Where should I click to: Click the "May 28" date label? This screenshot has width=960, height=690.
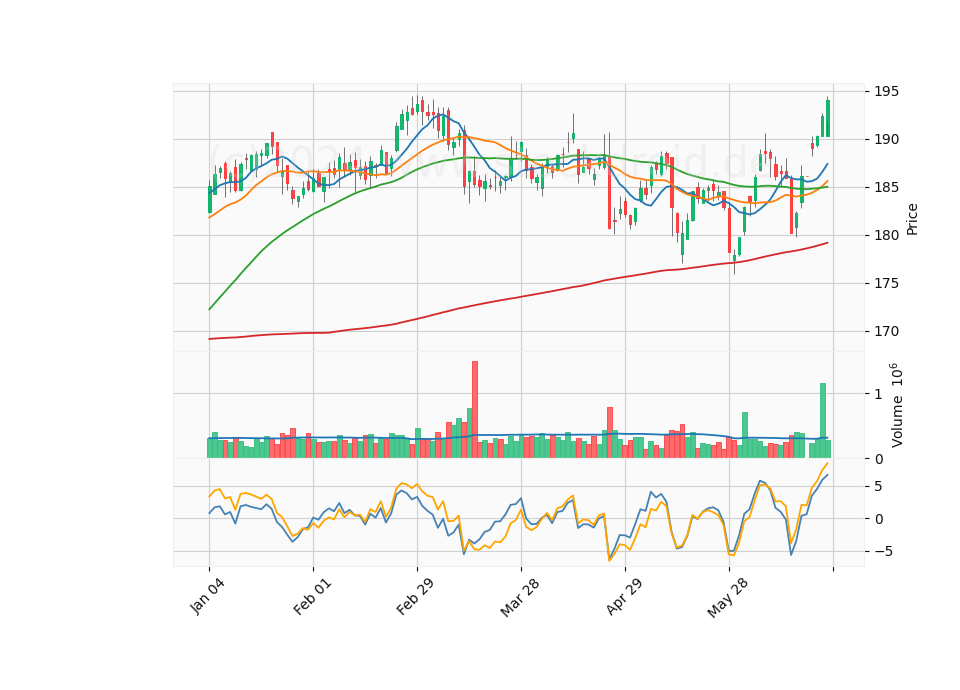pyautogui.click(x=727, y=597)
